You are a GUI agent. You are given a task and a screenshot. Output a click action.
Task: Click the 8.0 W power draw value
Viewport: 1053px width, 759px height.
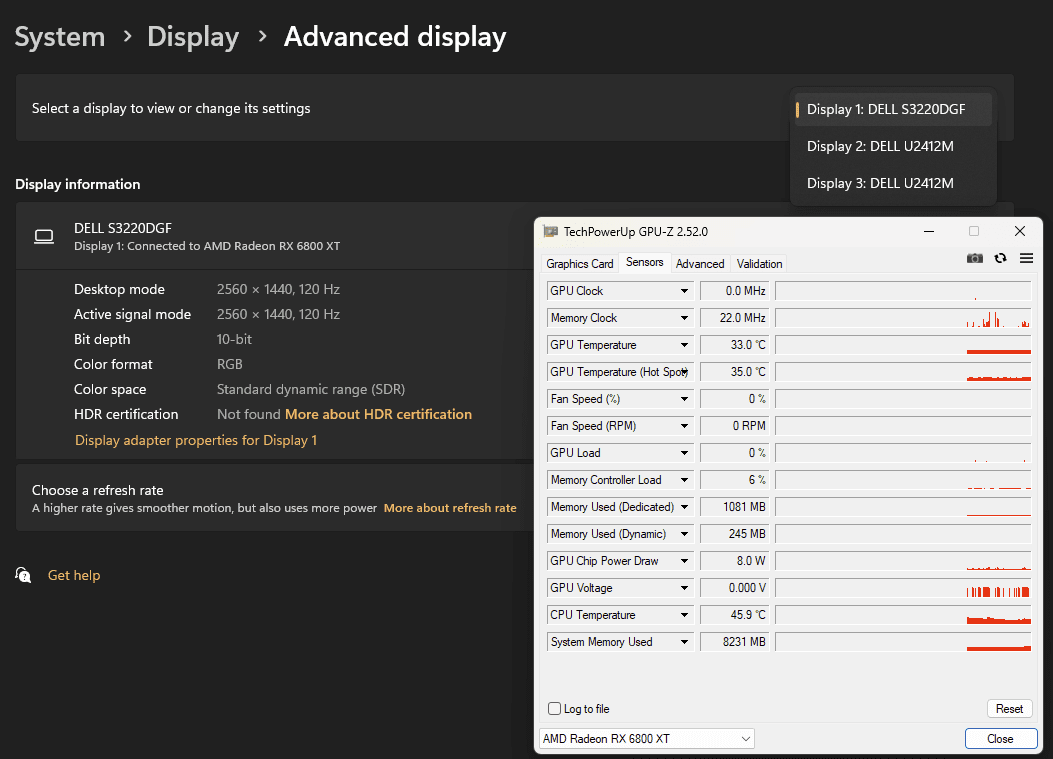tap(735, 561)
